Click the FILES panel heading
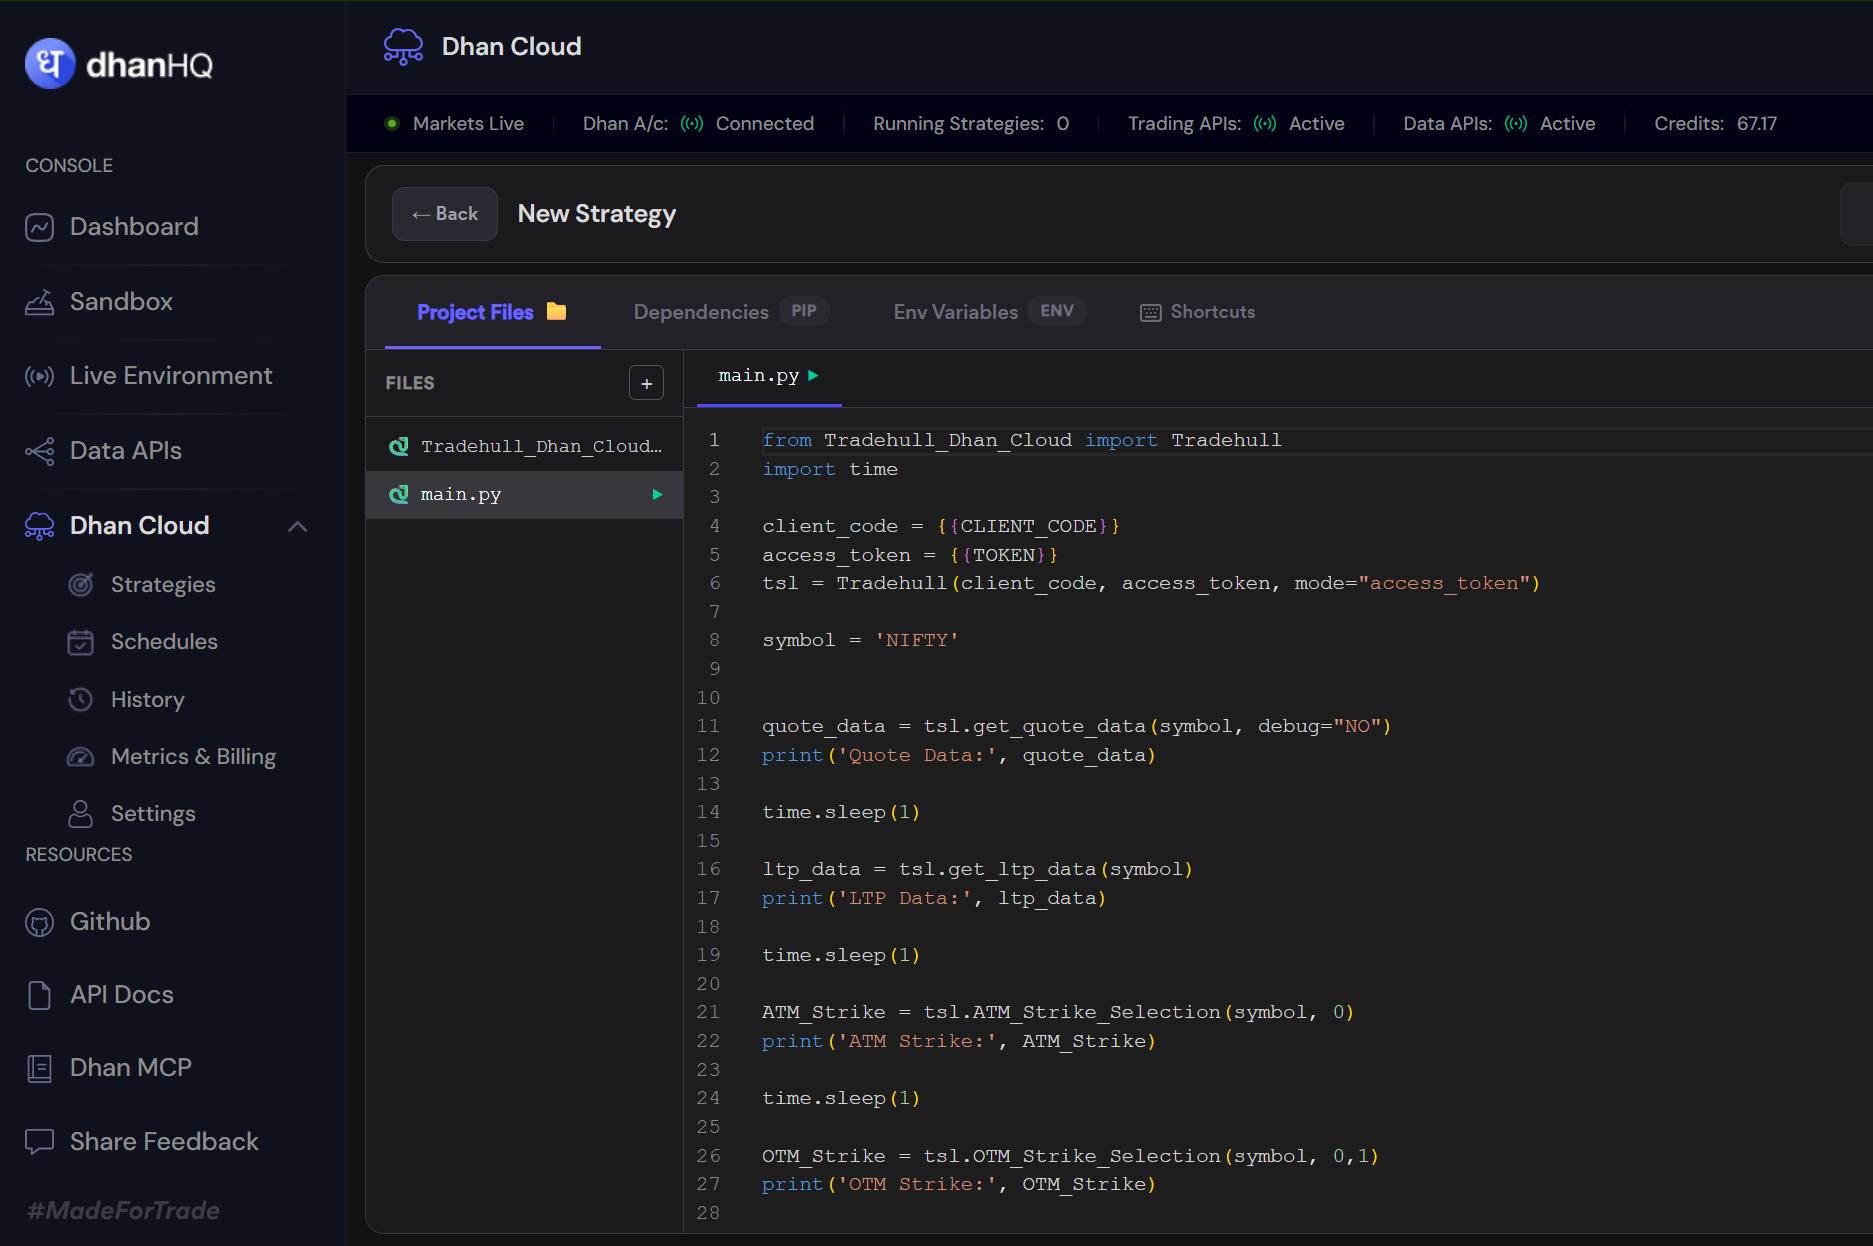This screenshot has width=1873, height=1246. (410, 383)
